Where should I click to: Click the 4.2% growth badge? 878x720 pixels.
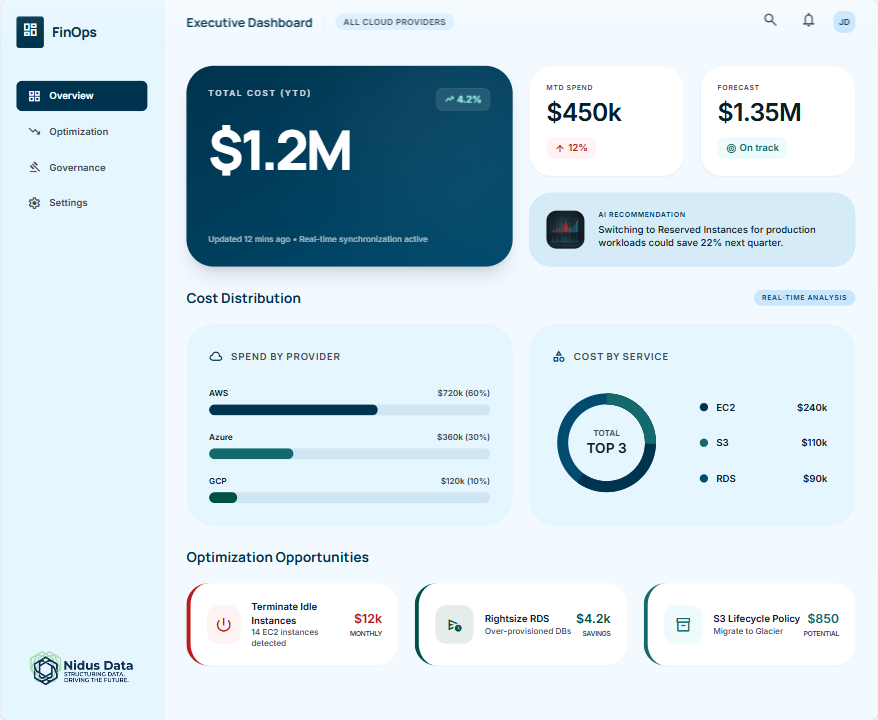[463, 99]
